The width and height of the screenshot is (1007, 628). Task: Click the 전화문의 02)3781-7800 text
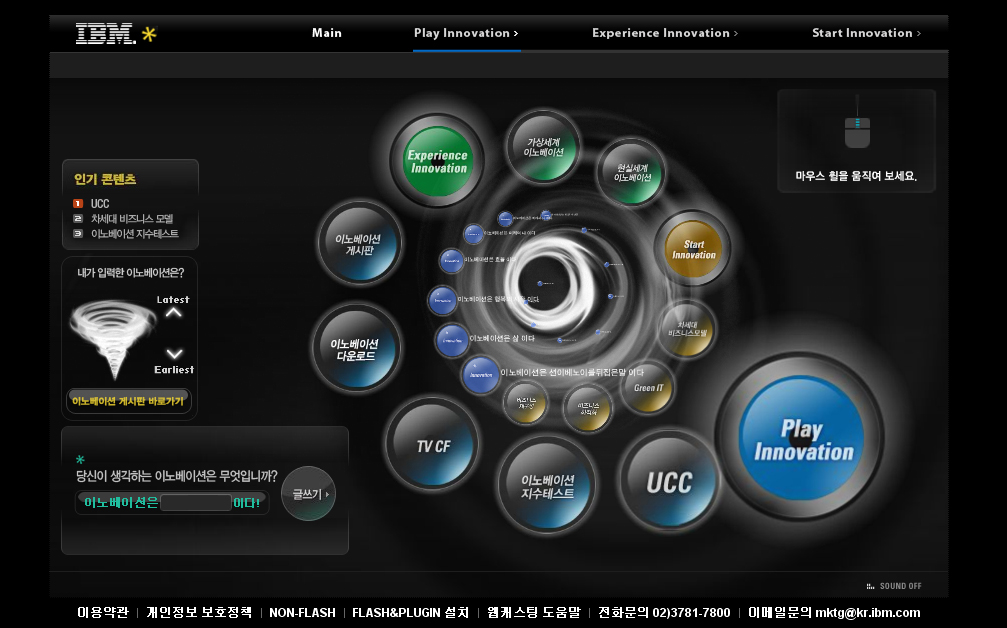click(x=664, y=613)
